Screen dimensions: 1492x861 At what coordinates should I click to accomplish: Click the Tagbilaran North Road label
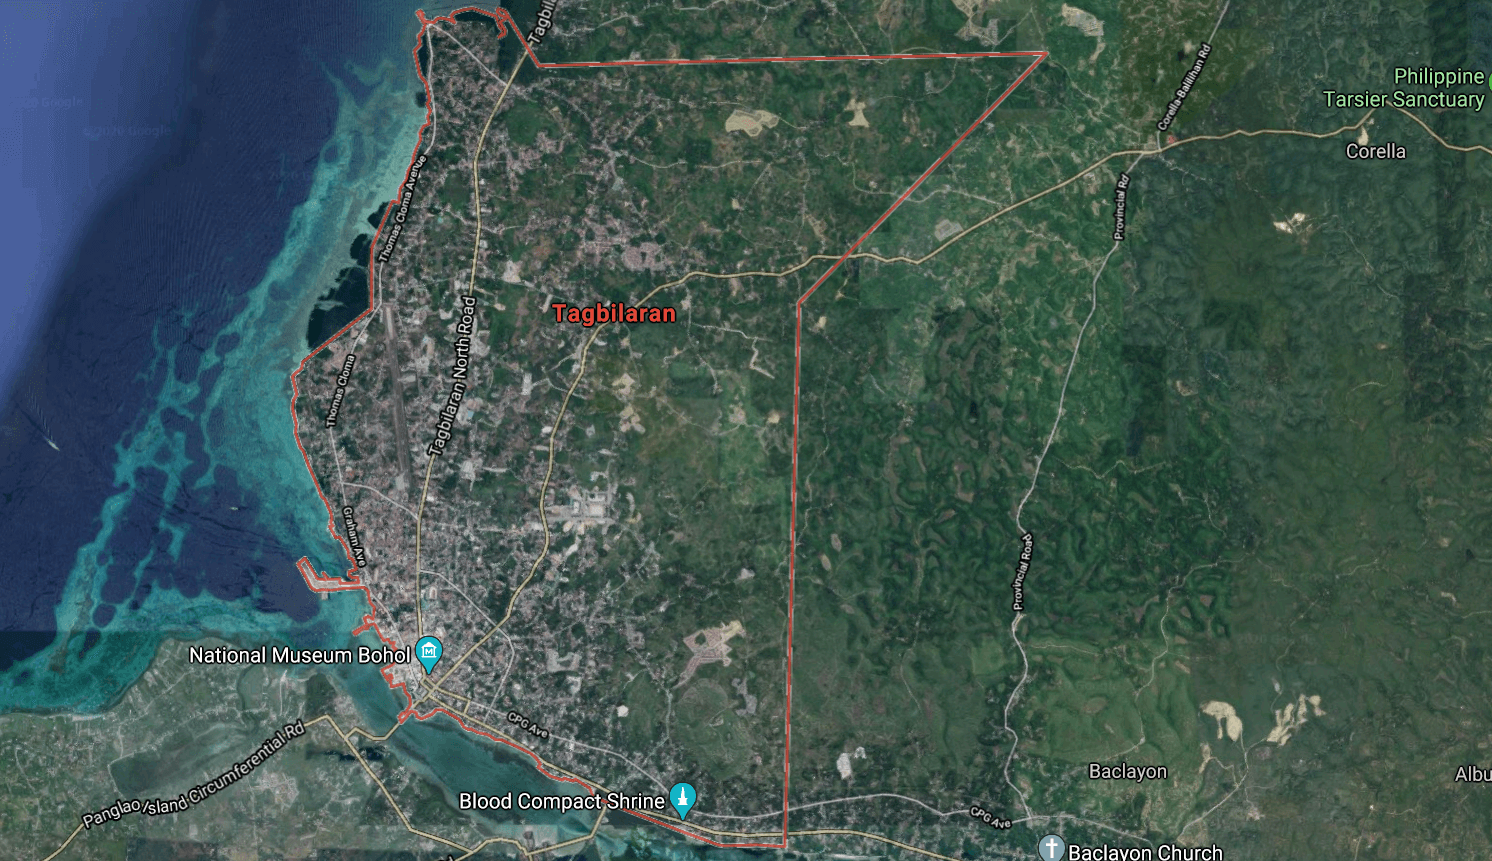pos(453,376)
